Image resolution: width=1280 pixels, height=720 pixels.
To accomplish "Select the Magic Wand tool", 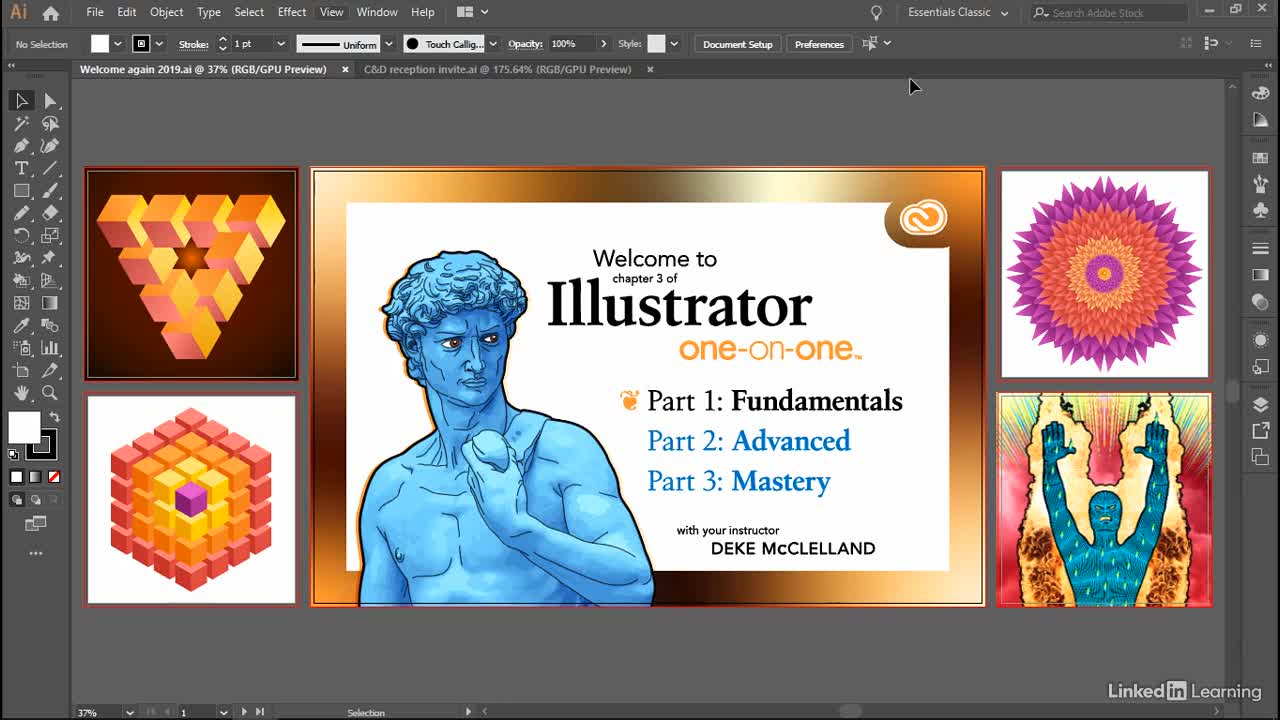I will pos(21,124).
